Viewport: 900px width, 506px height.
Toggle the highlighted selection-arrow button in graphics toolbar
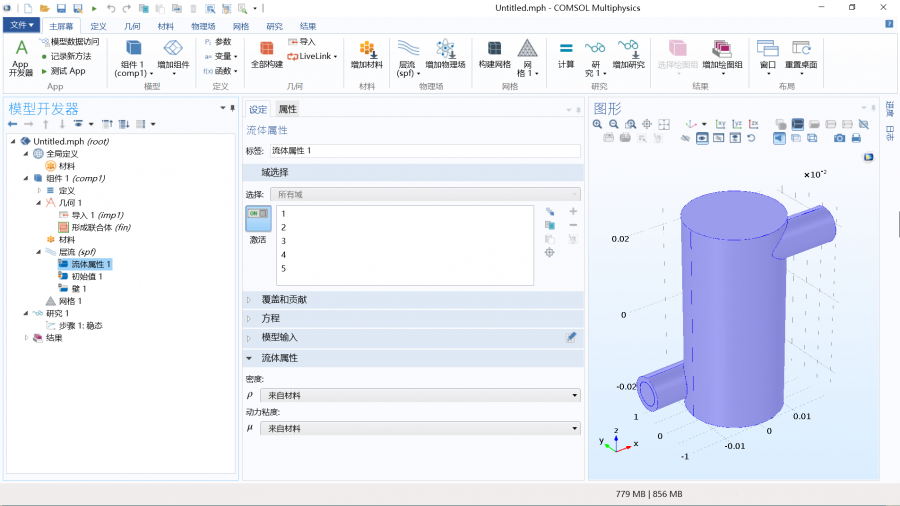779,138
